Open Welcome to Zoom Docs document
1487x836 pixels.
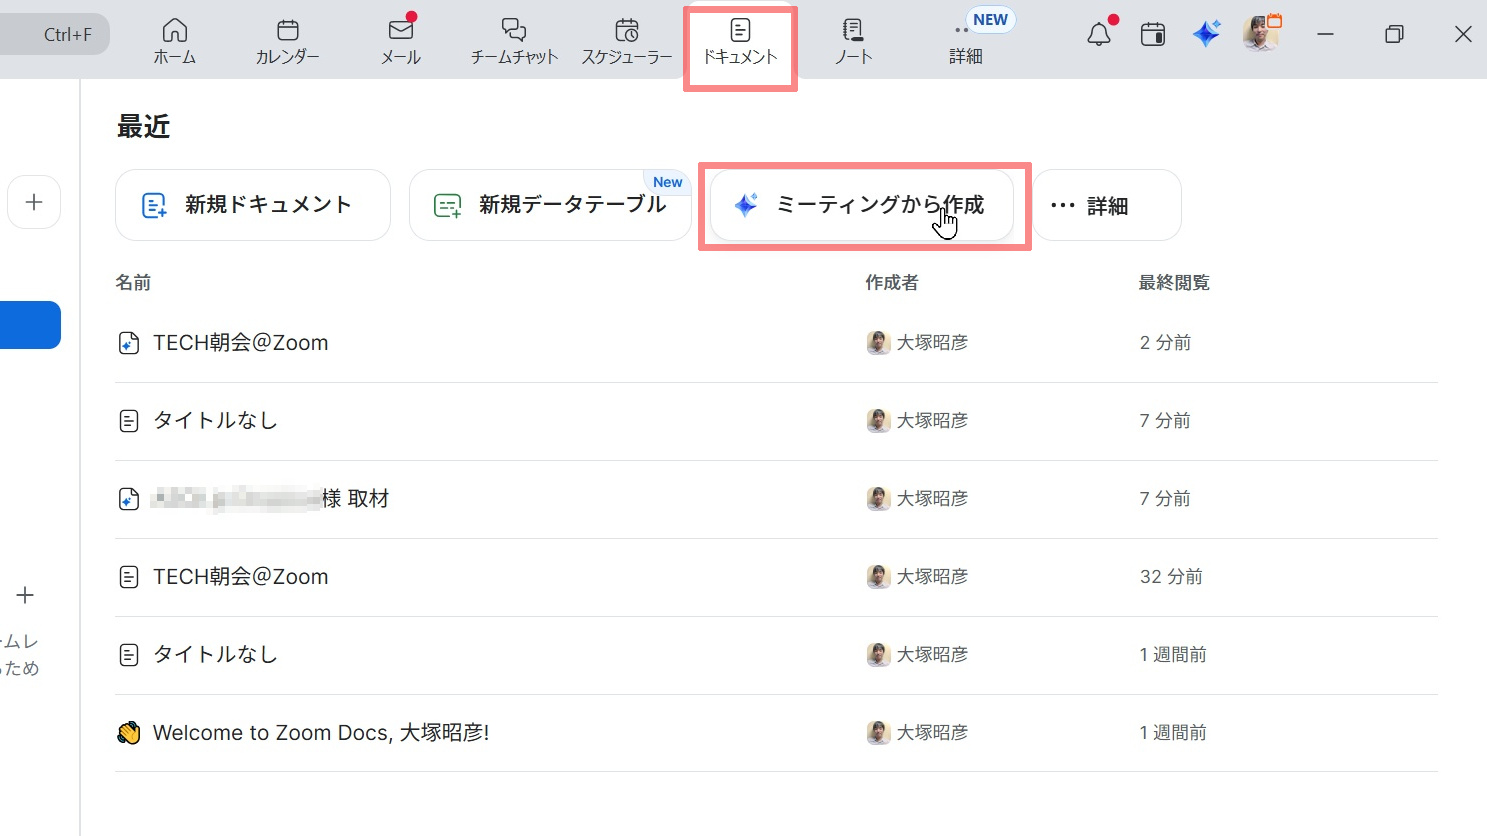coord(776,733)
